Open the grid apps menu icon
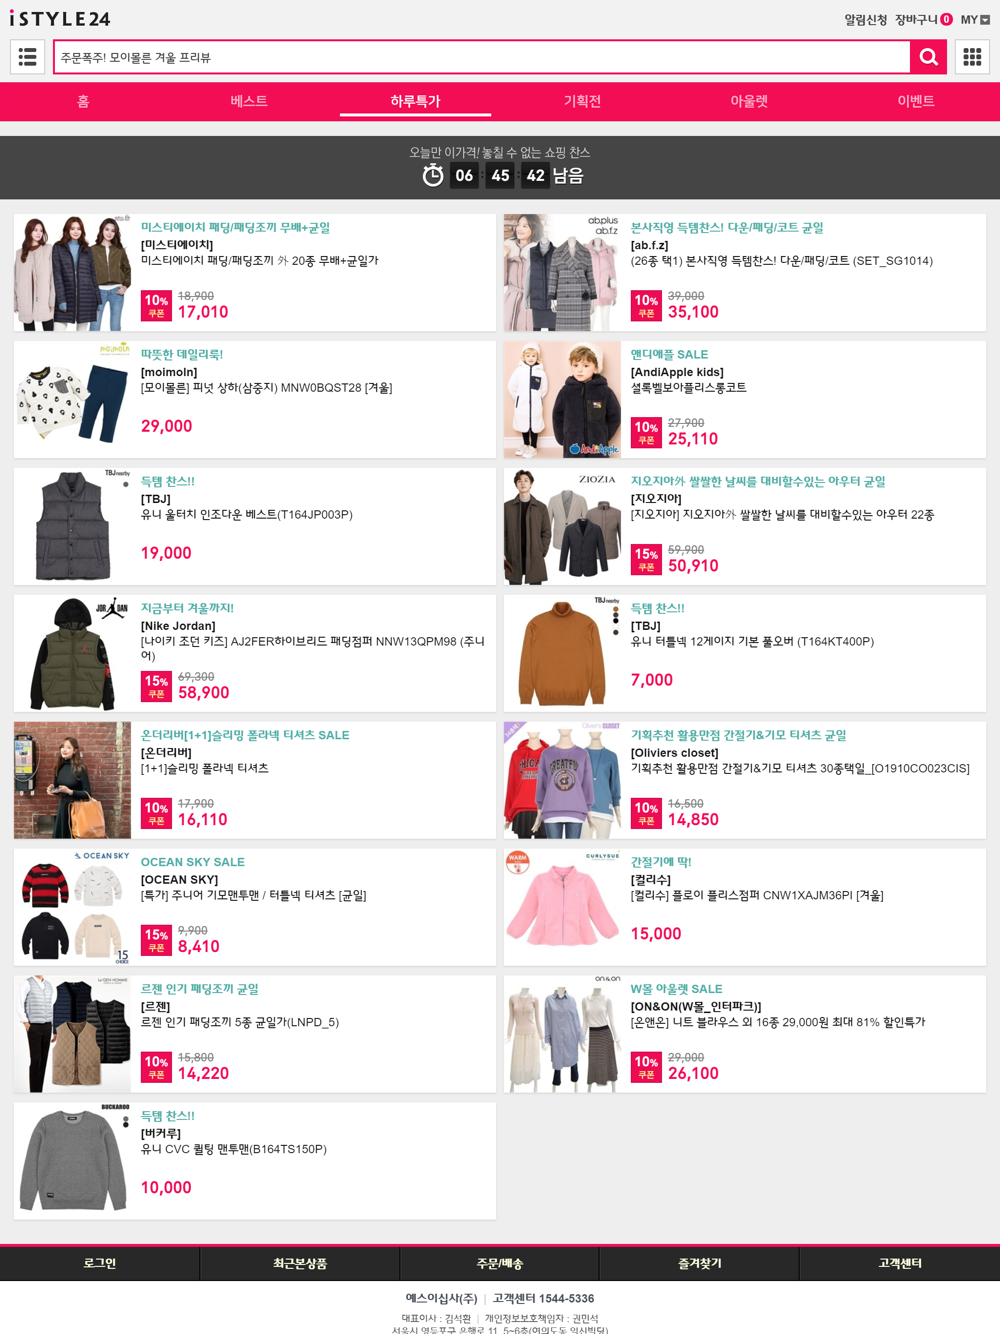Image resolution: width=1000 pixels, height=1334 pixels. pyautogui.click(x=972, y=57)
